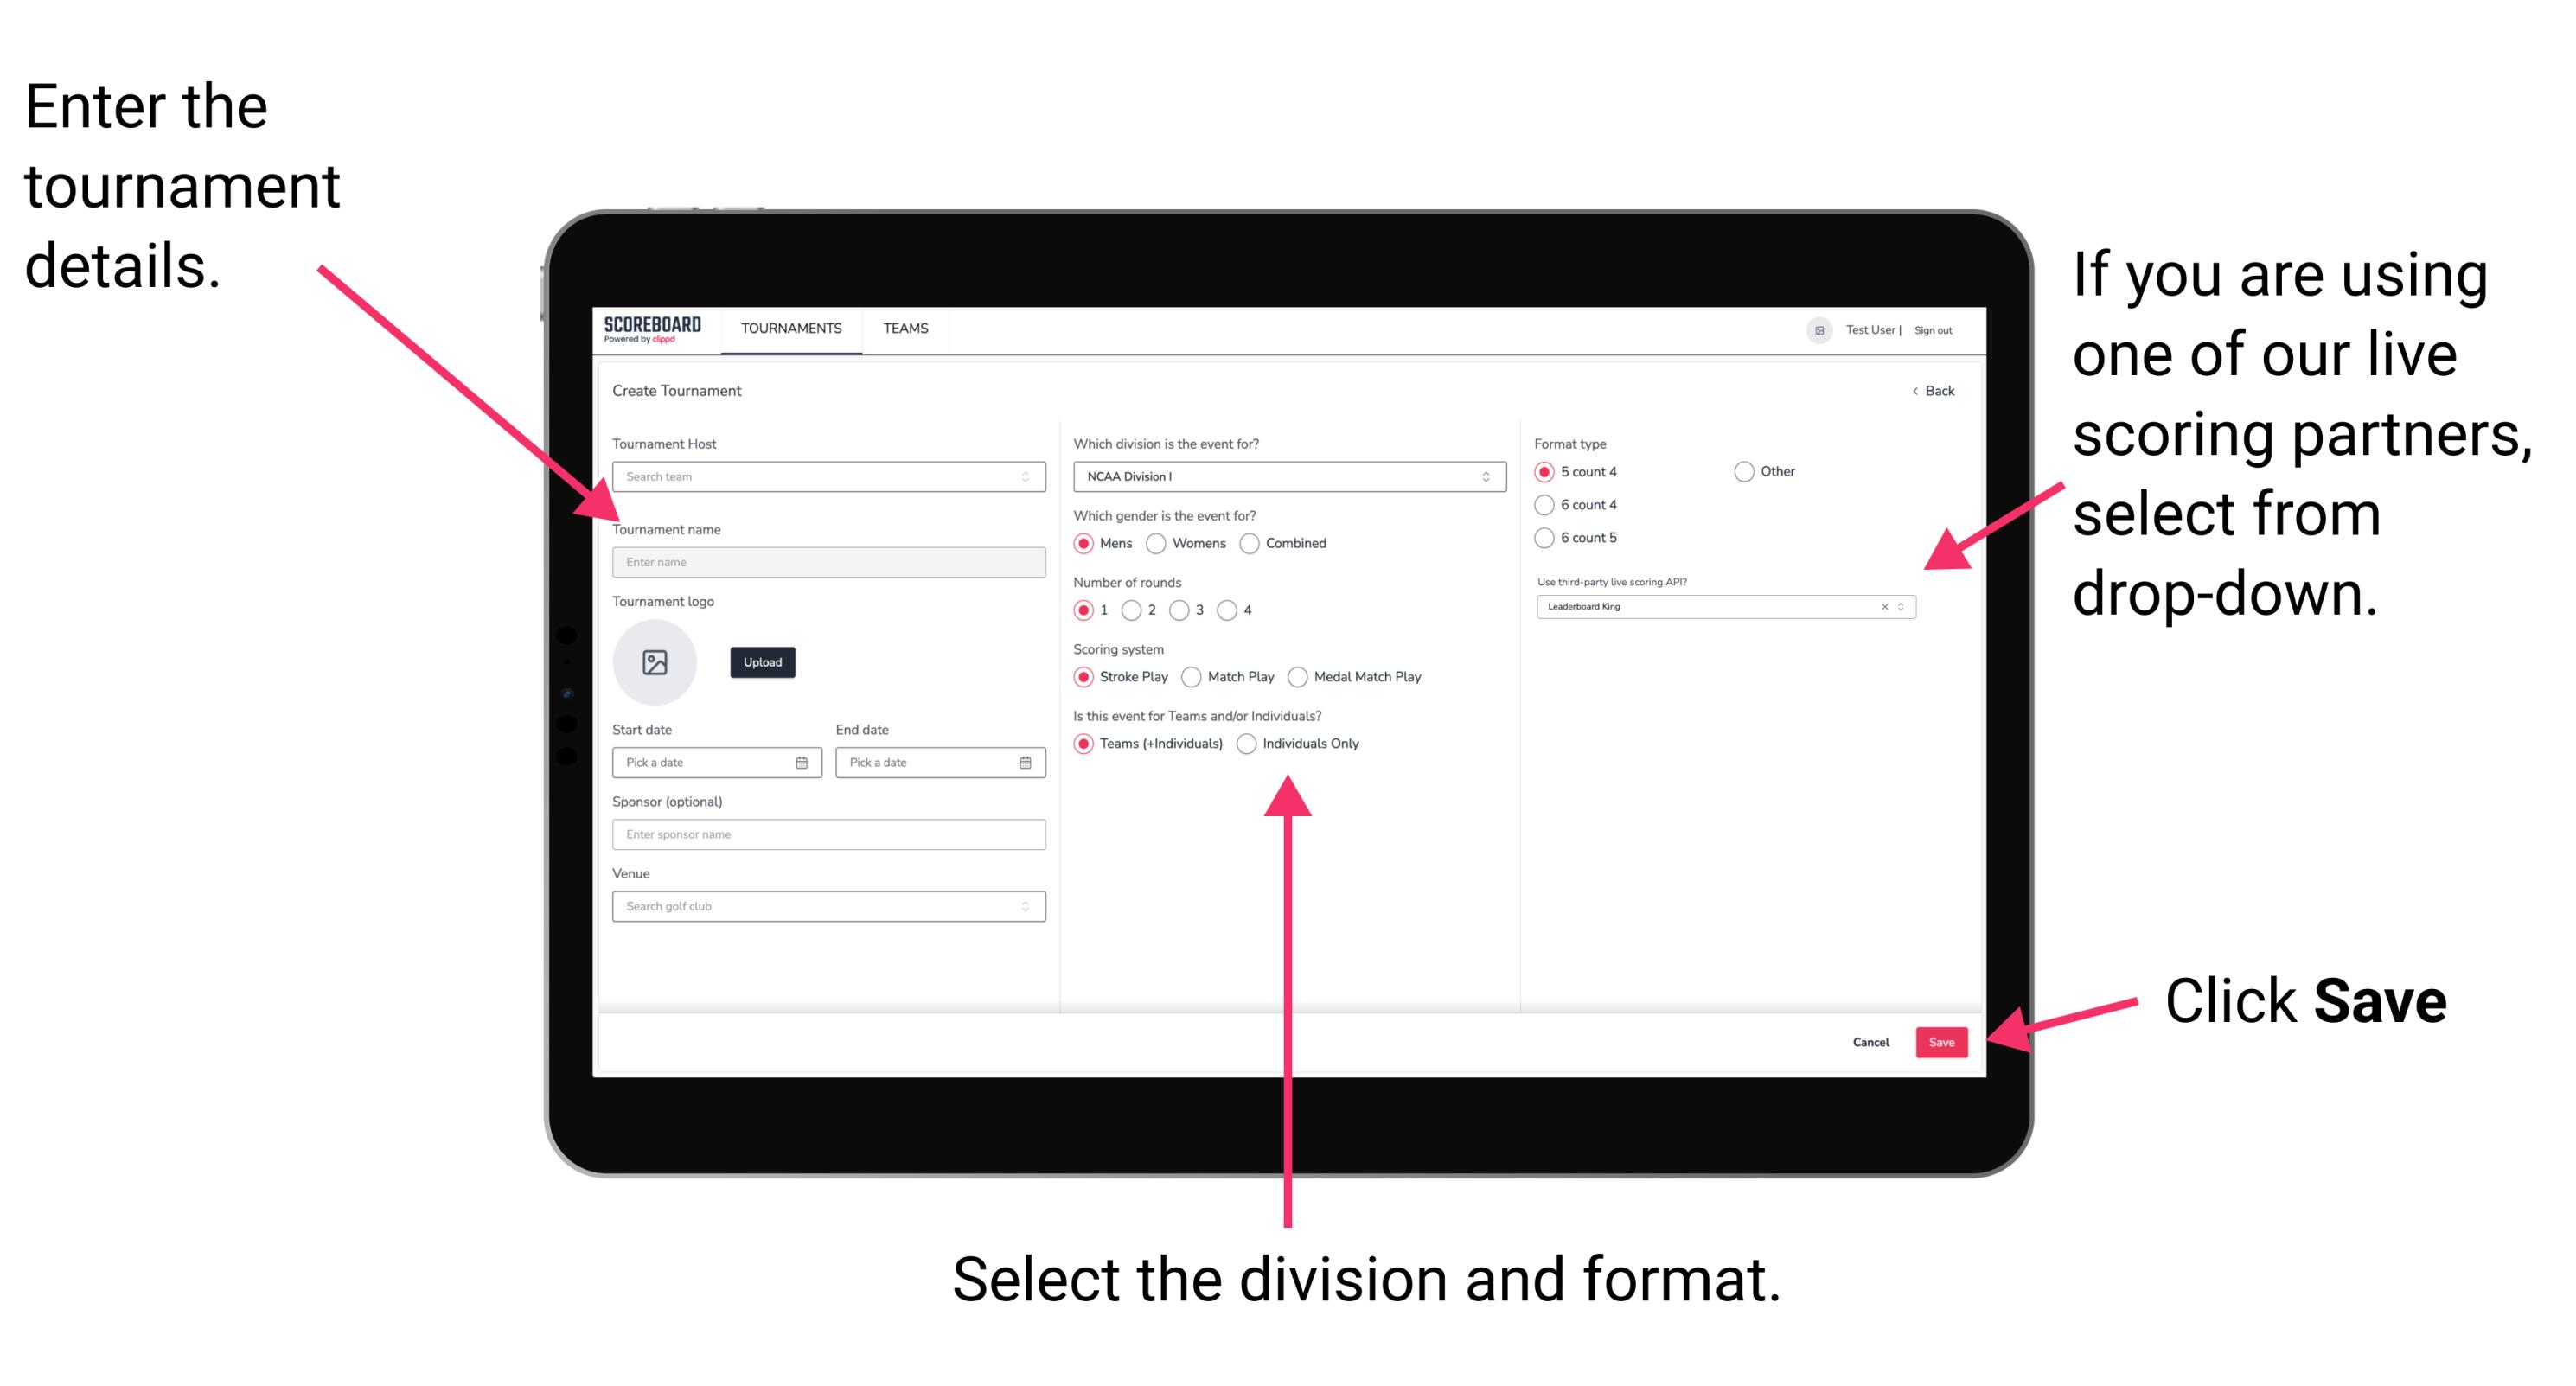The width and height of the screenshot is (2576, 1386).
Task: Click the Start date calendar icon
Action: [x=804, y=761]
